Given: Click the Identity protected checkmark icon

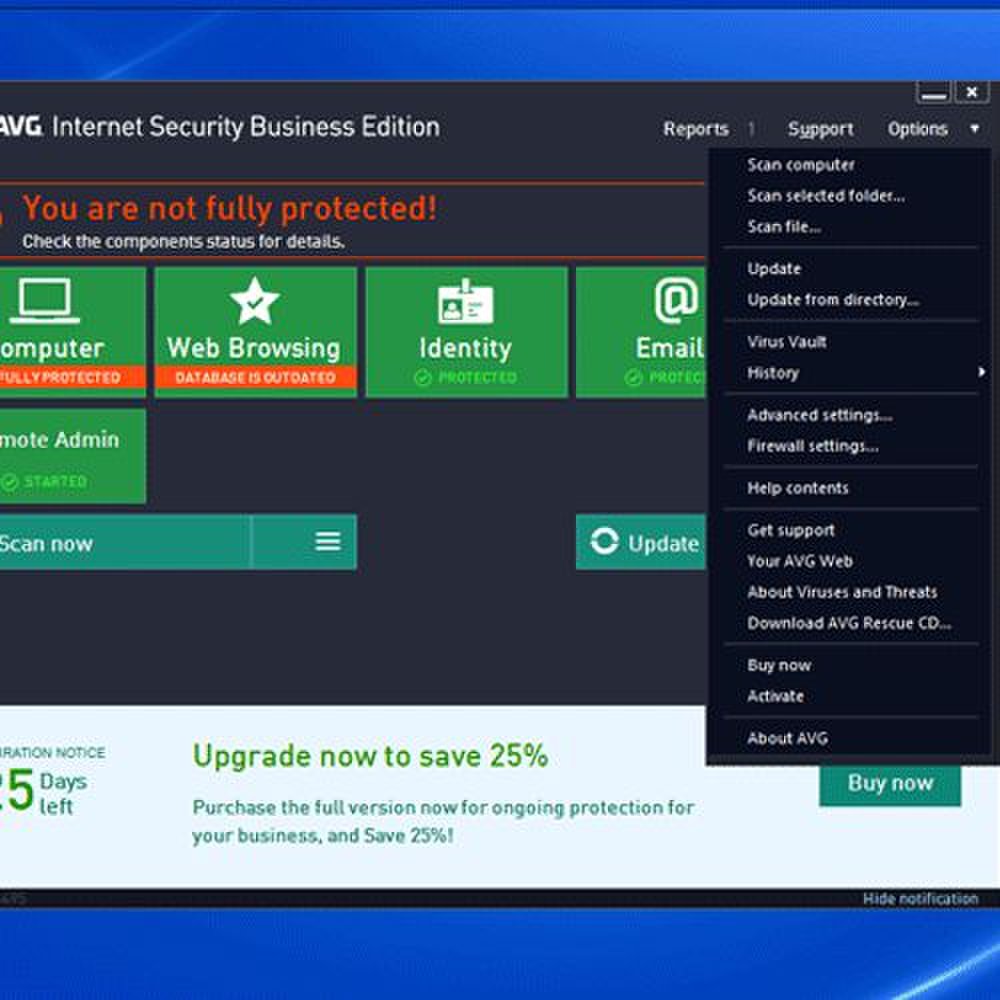Looking at the screenshot, I should pyautogui.click(x=422, y=378).
